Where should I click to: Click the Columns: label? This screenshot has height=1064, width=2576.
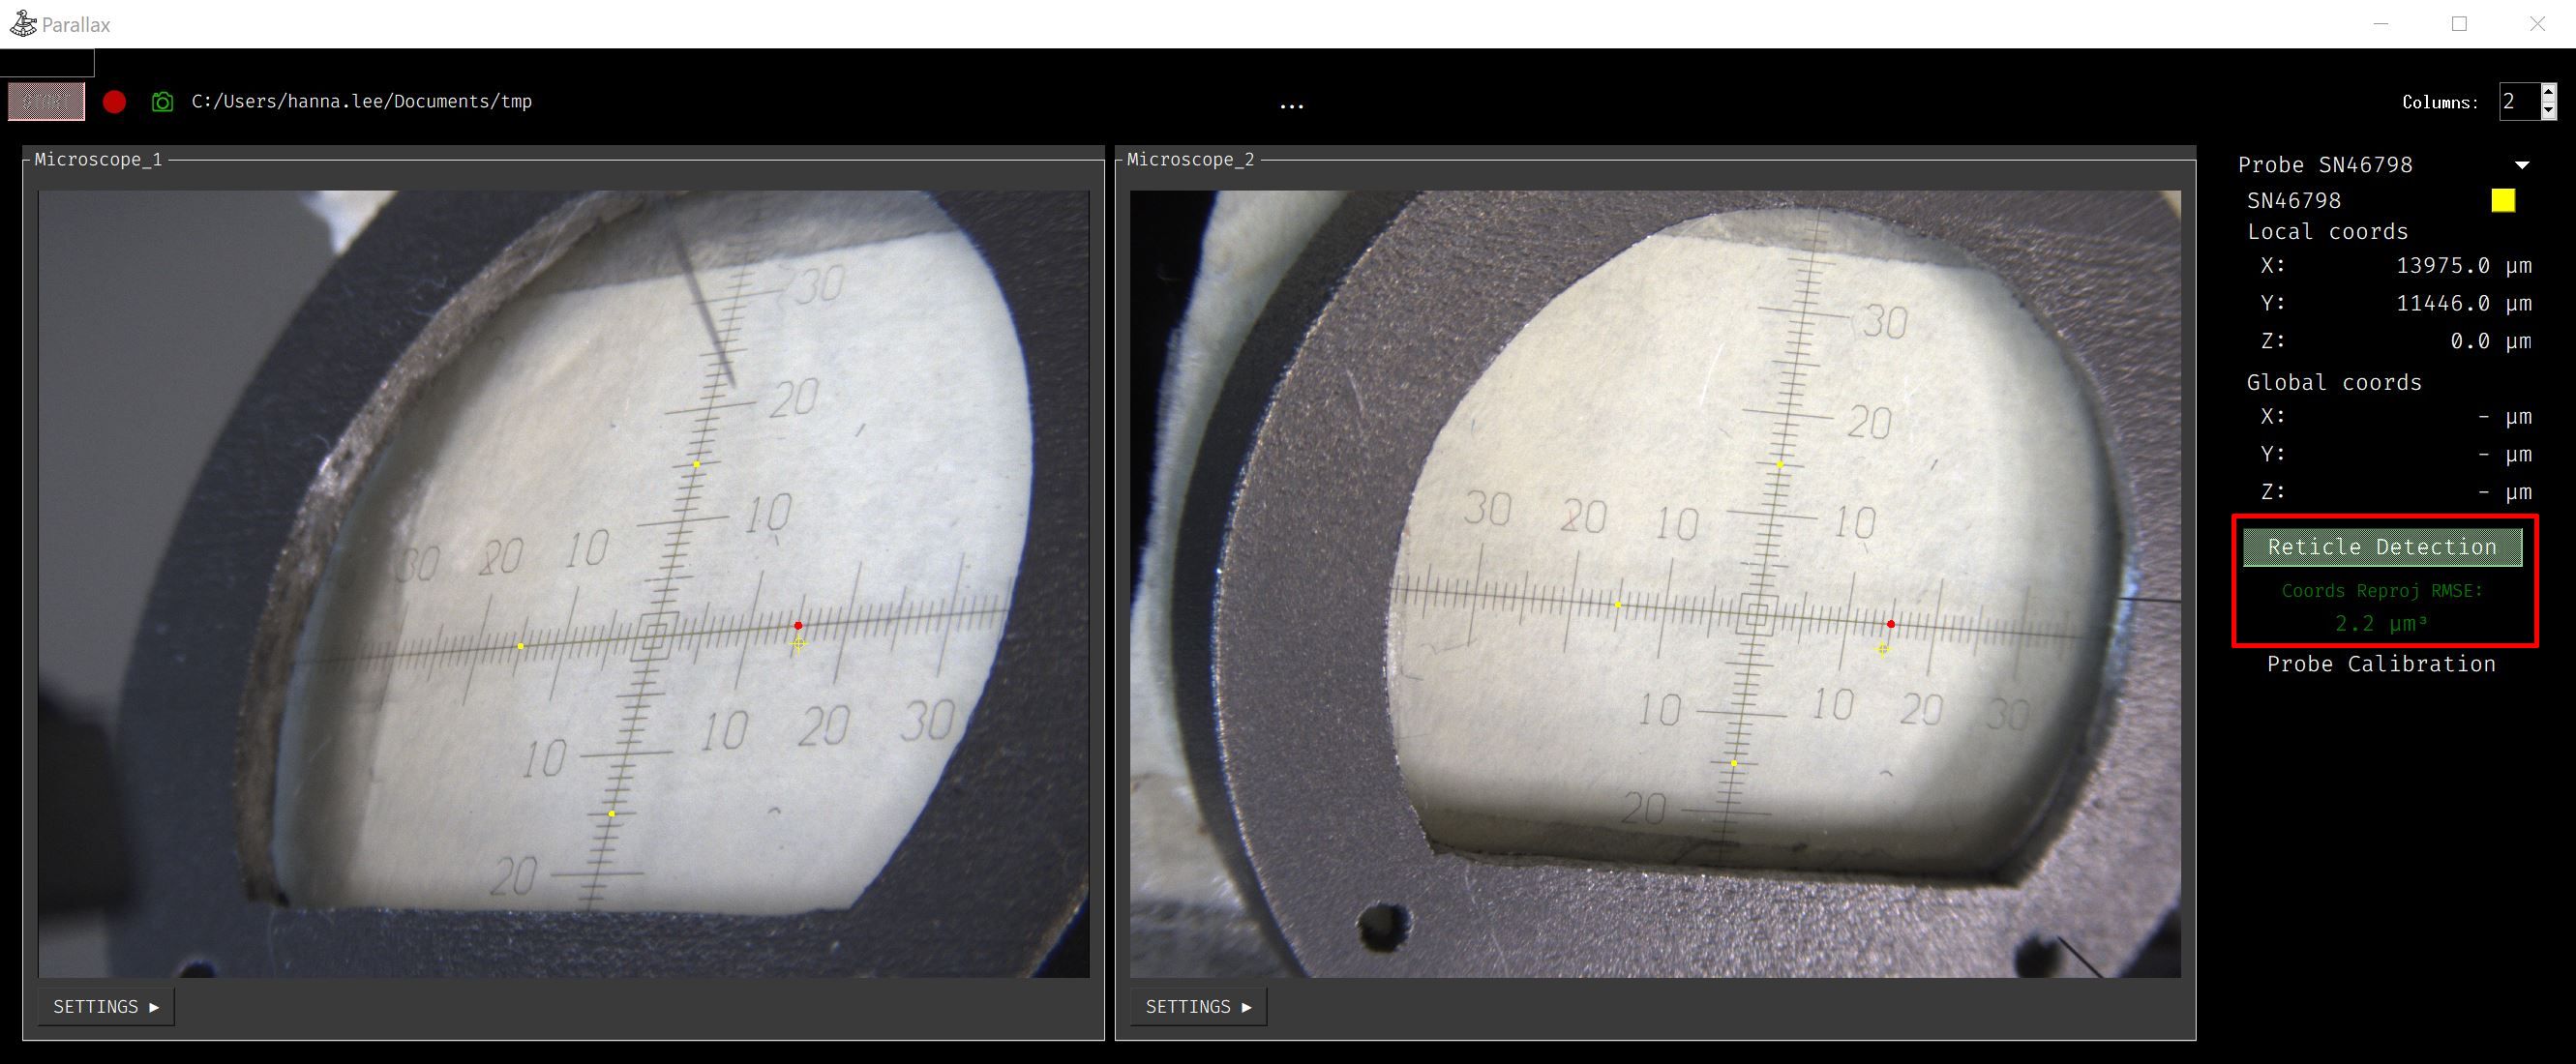pos(2440,102)
